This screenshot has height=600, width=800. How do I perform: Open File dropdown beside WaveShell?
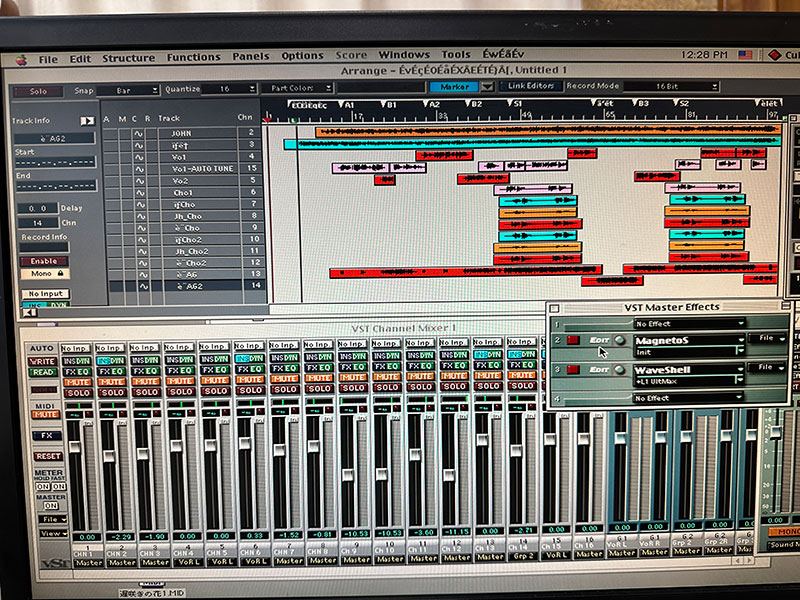766,367
